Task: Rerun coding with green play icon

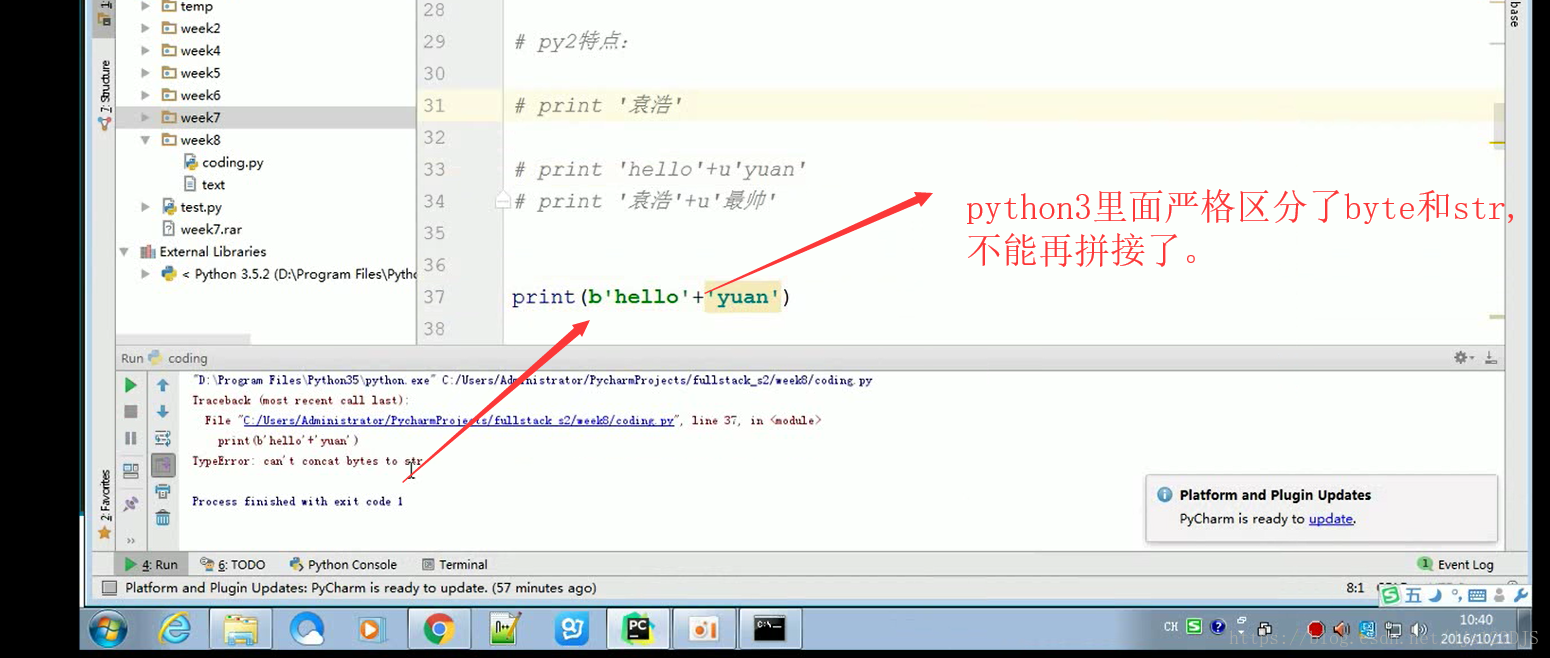Action: pyautogui.click(x=131, y=385)
